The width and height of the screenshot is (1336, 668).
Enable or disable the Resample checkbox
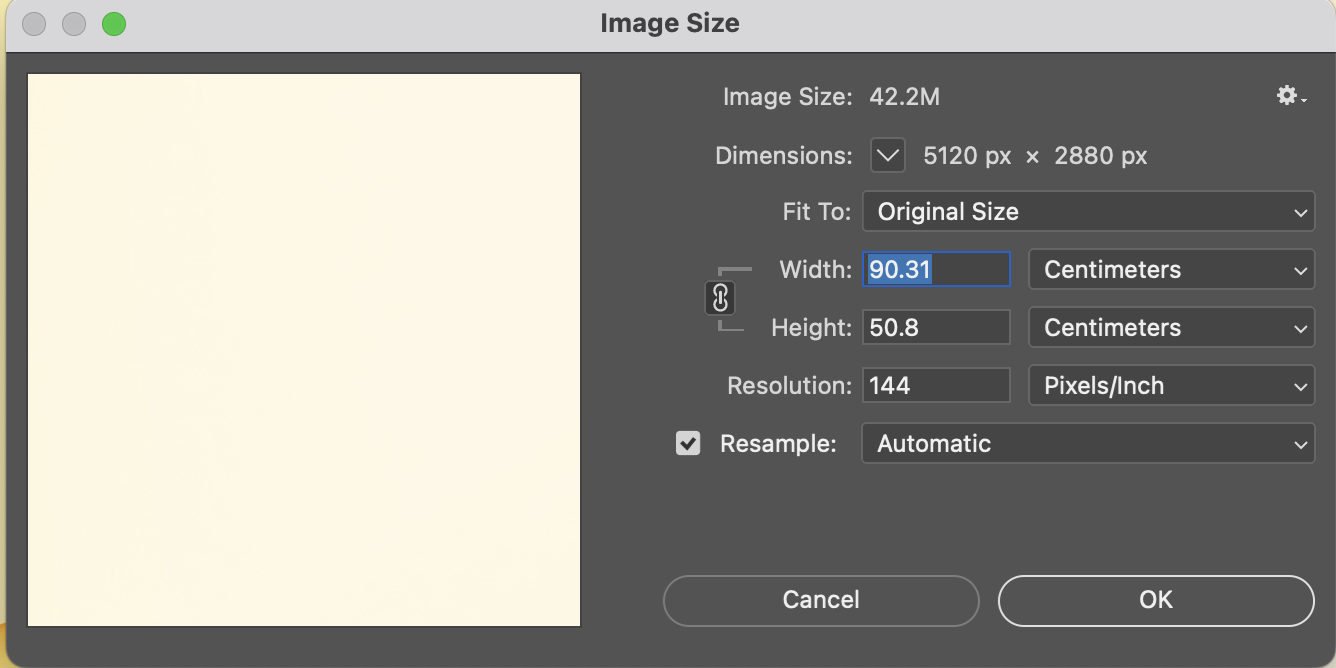688,443
